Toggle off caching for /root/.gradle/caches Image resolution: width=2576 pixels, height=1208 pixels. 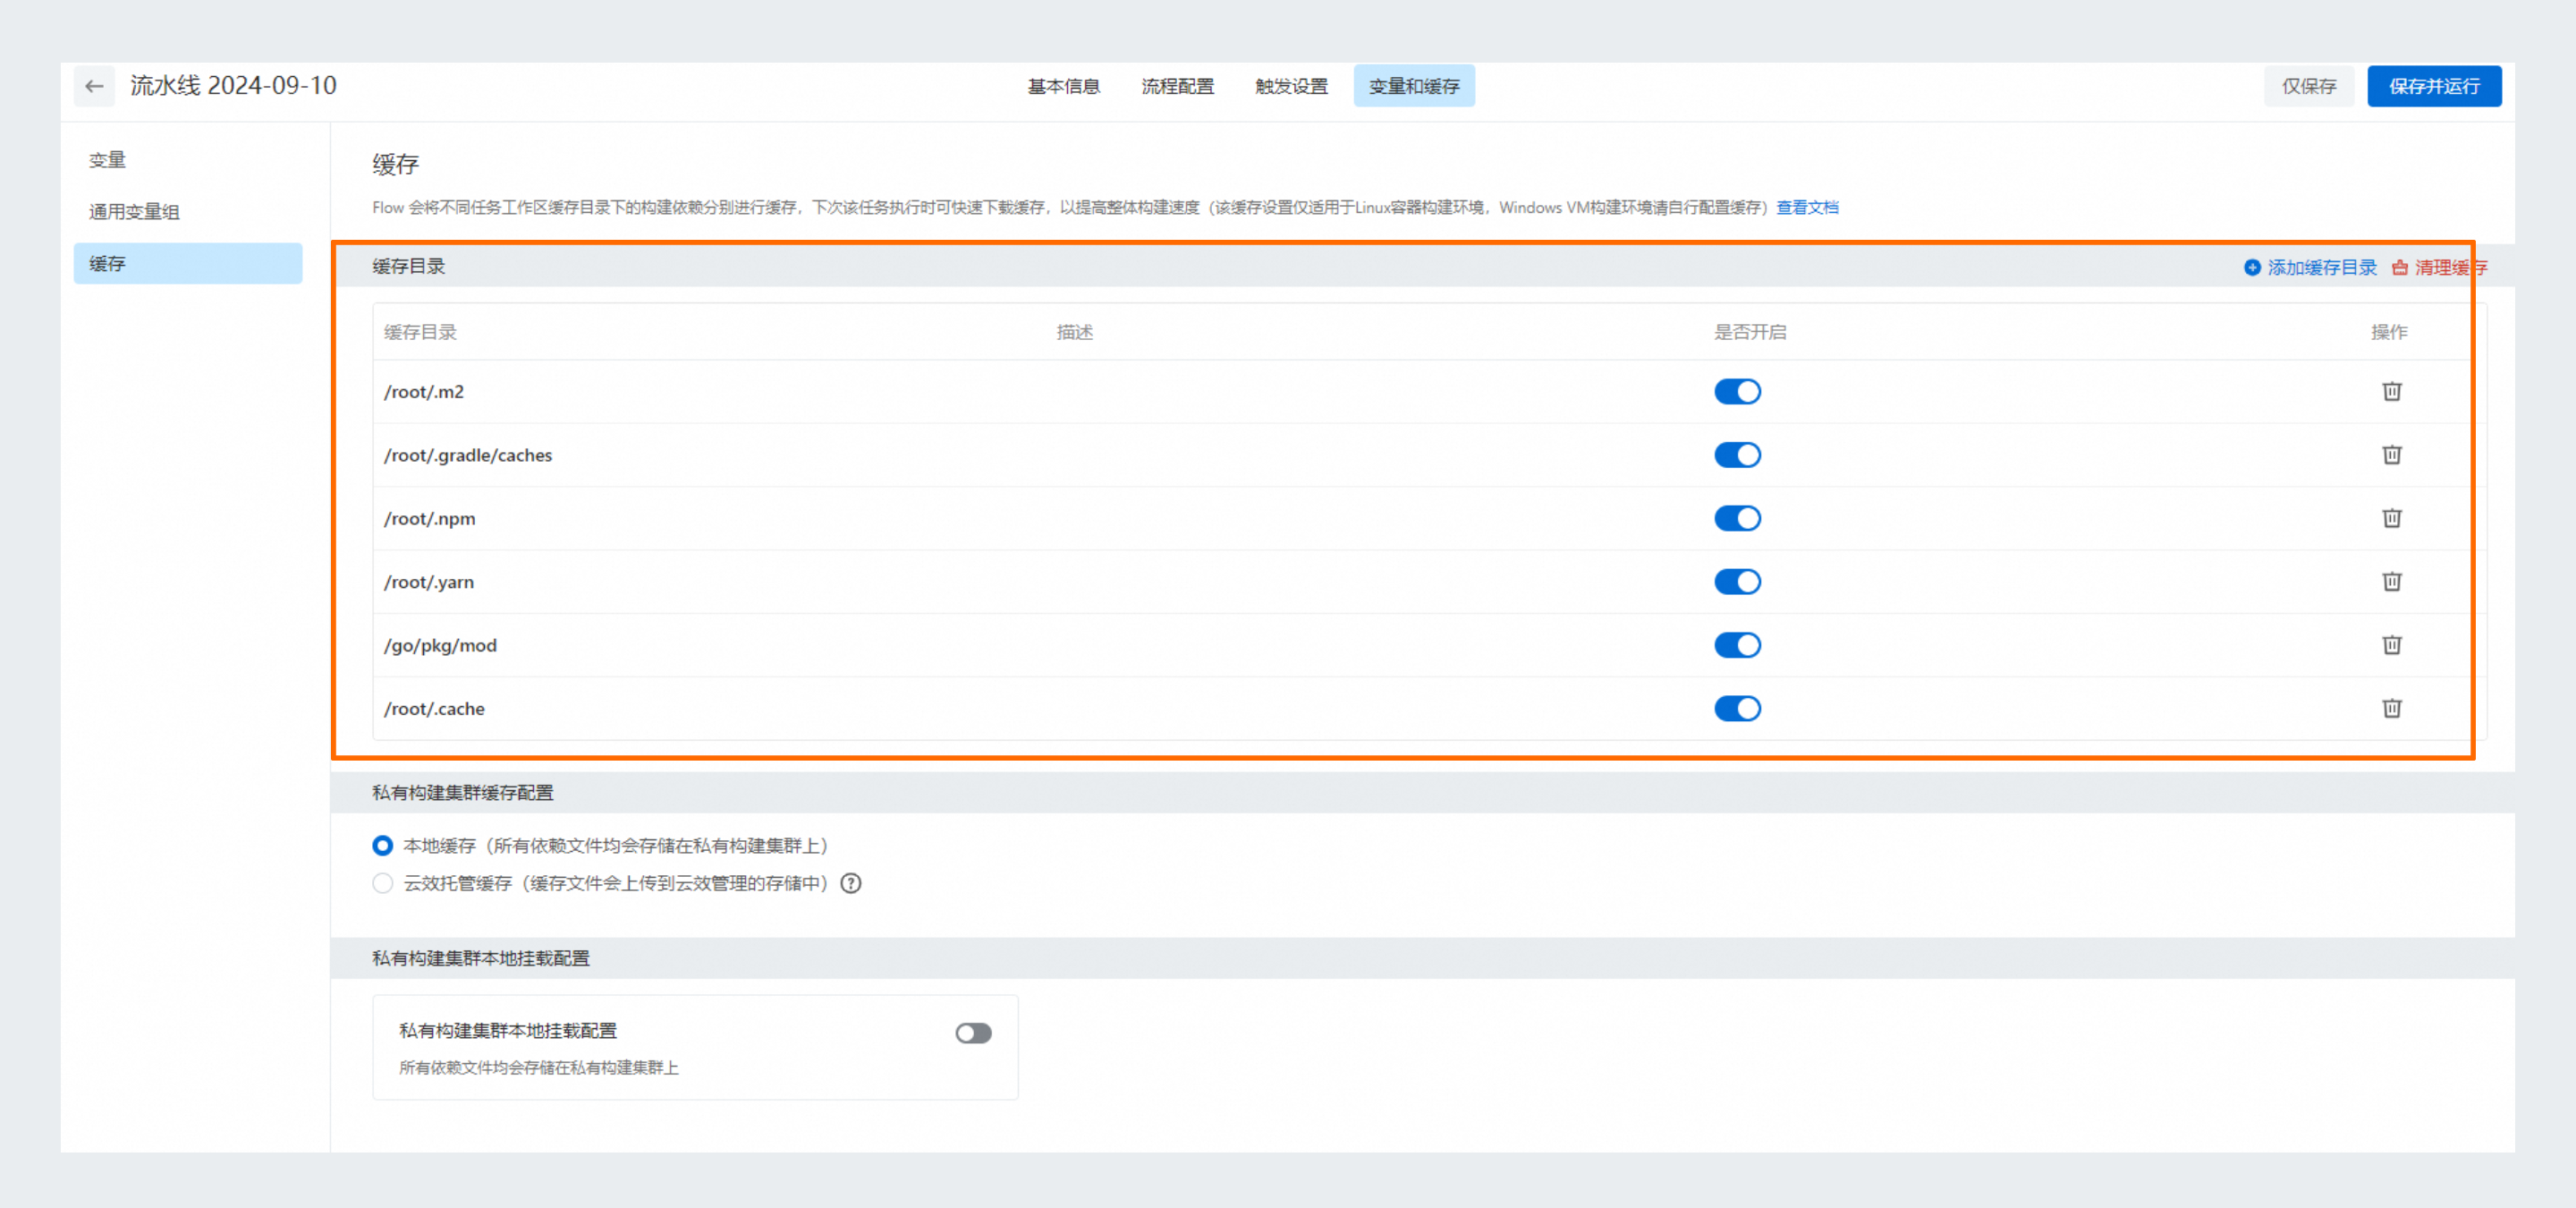[x=1737, y=455]
